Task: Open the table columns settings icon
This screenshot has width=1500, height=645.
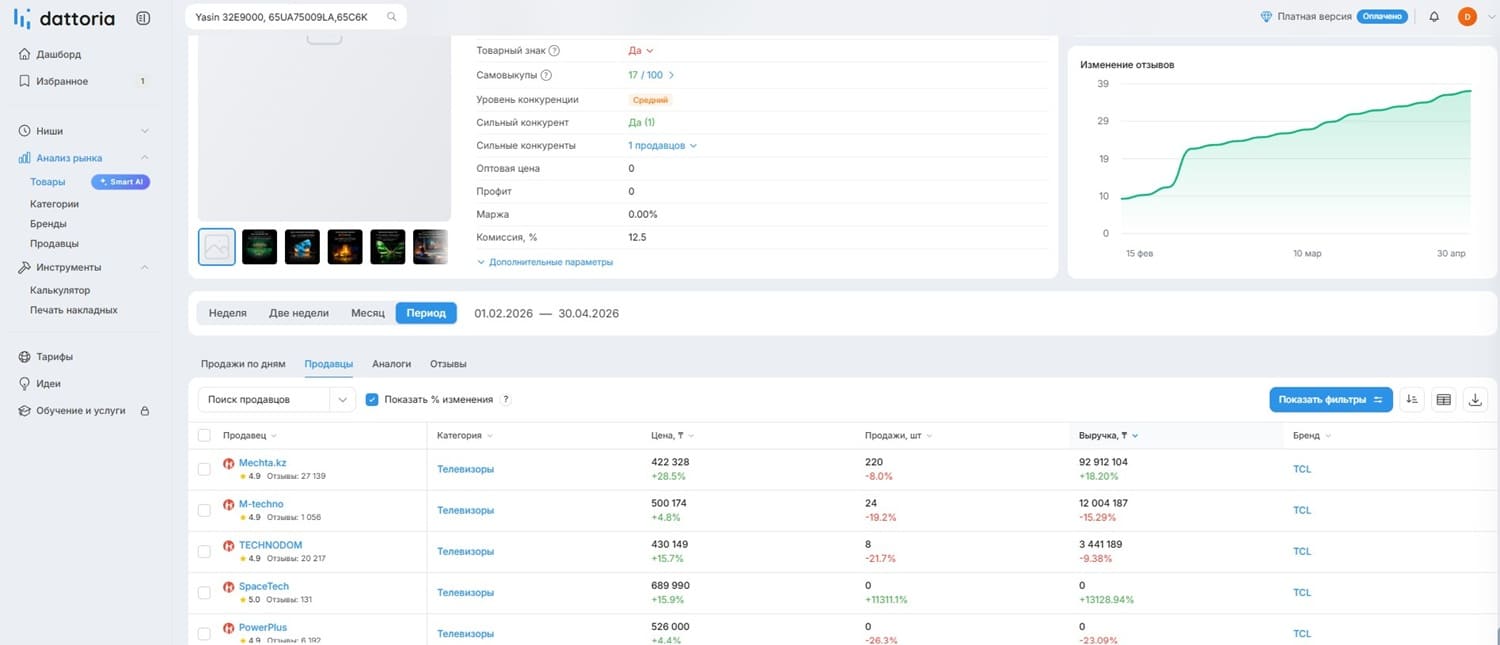Action: coord(1443,400)
